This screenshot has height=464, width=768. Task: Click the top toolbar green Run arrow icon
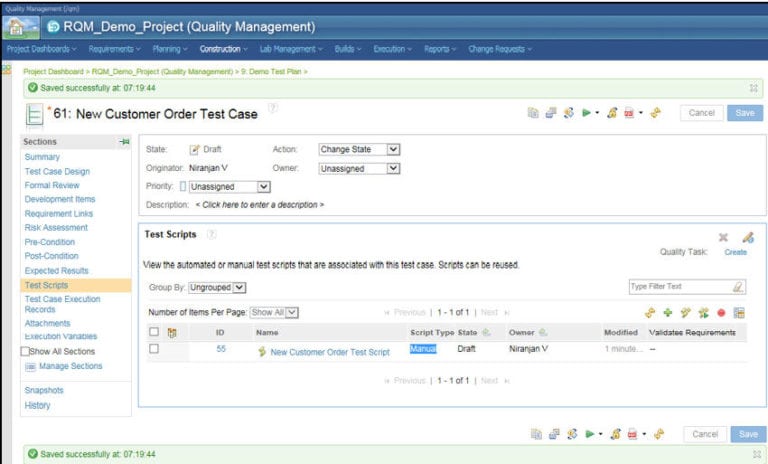(588, 113)
